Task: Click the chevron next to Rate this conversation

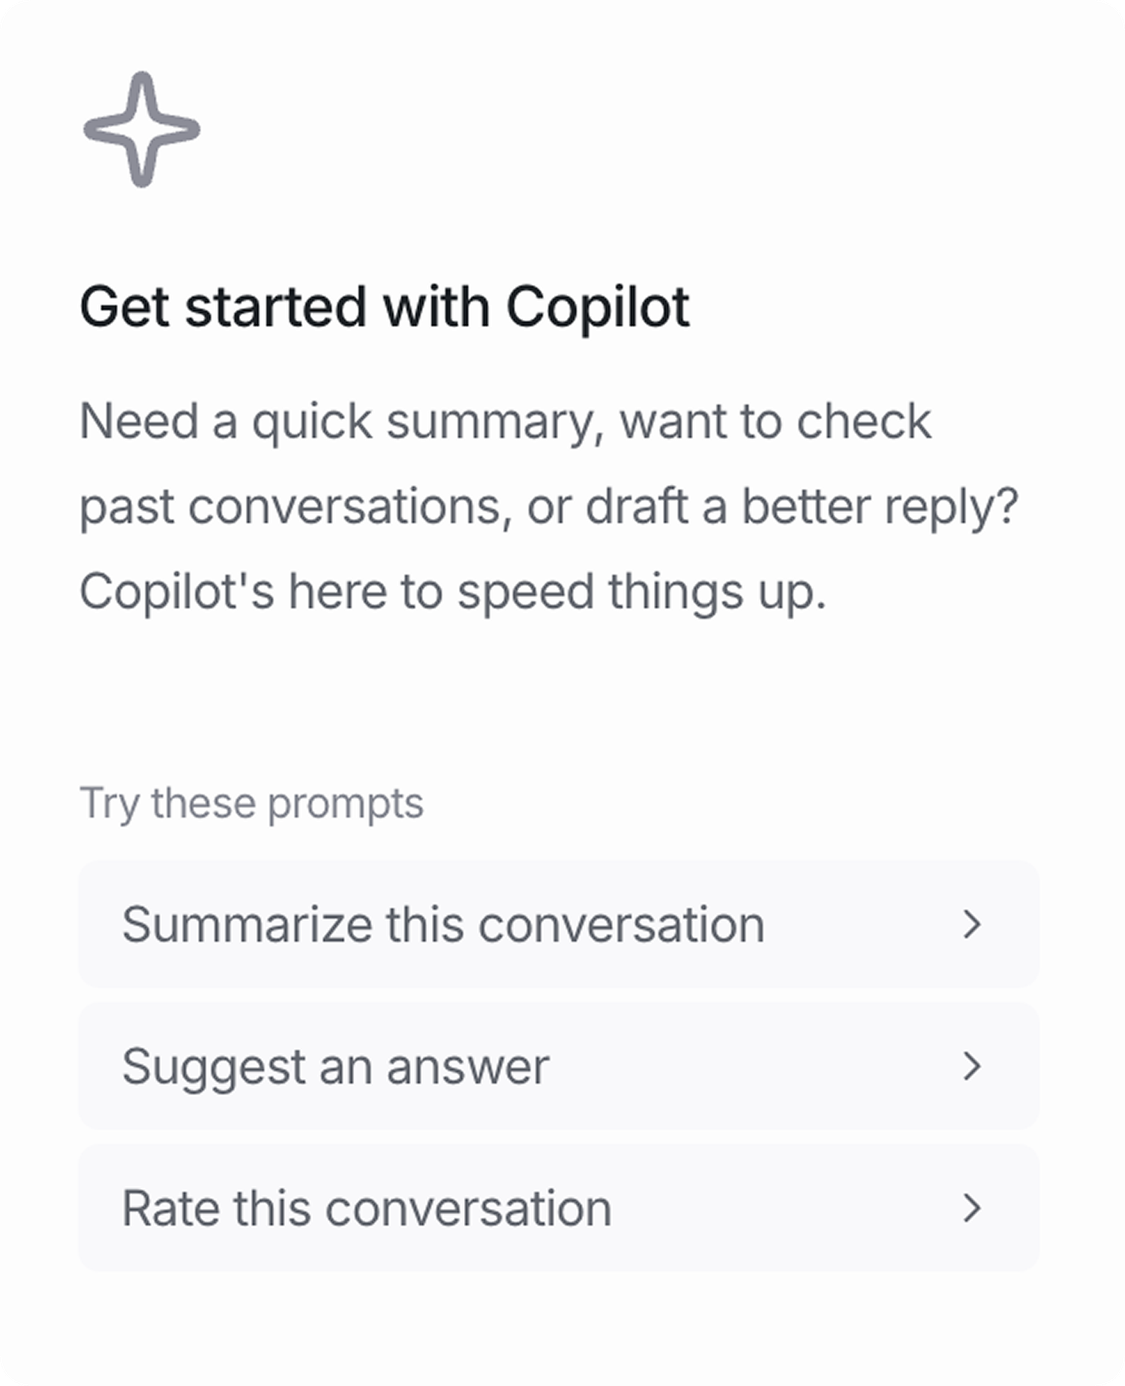Action: tap(971, 1208)
